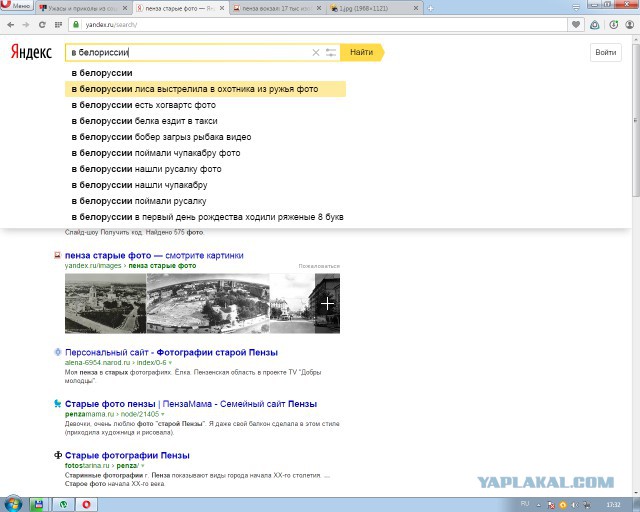Close the '1.jpg' tab
640x512 pixels.
[416, 8]
